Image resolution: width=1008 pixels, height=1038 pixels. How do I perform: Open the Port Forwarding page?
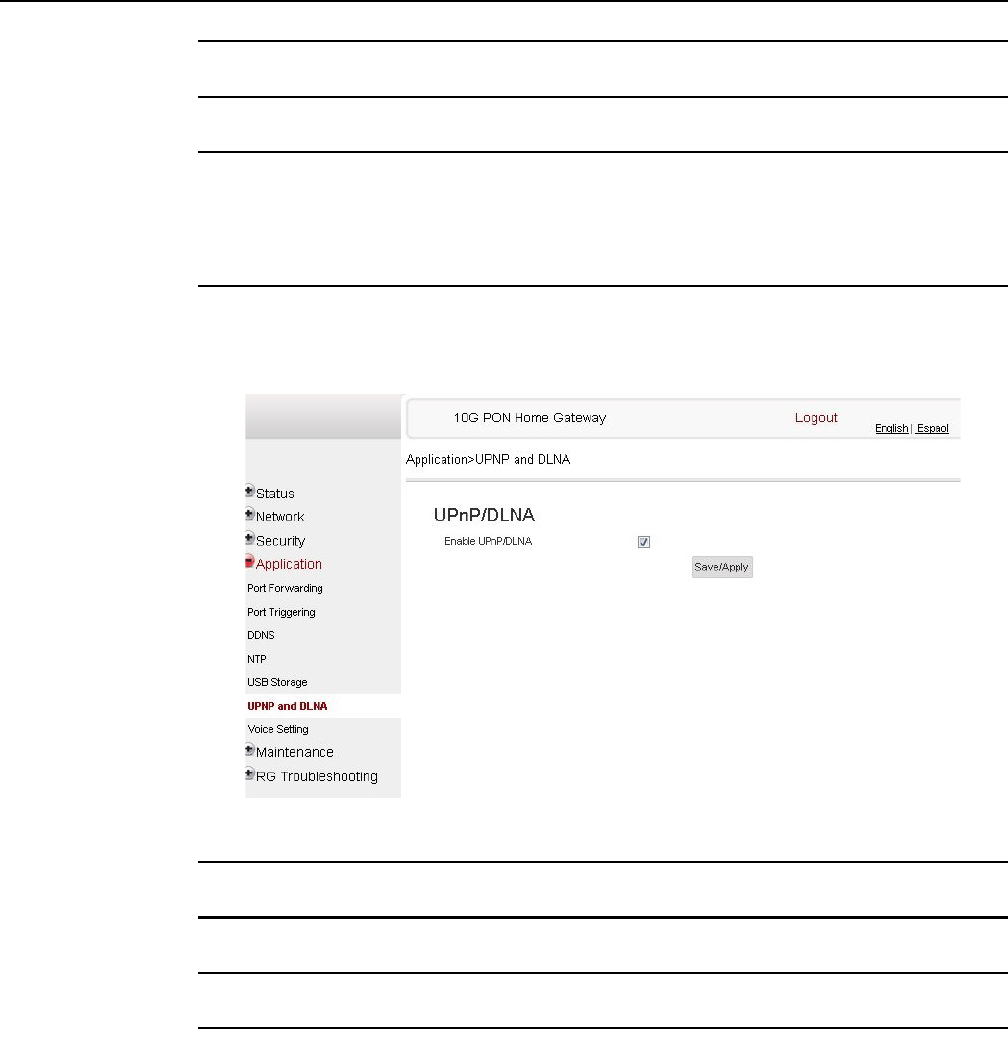tap(285, 589)
